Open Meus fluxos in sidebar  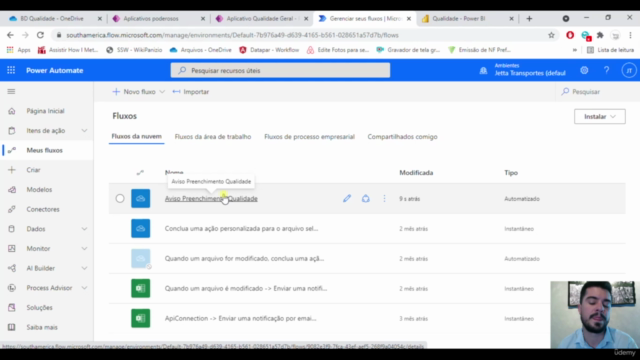pyautogui.click(x=47, y=150)
